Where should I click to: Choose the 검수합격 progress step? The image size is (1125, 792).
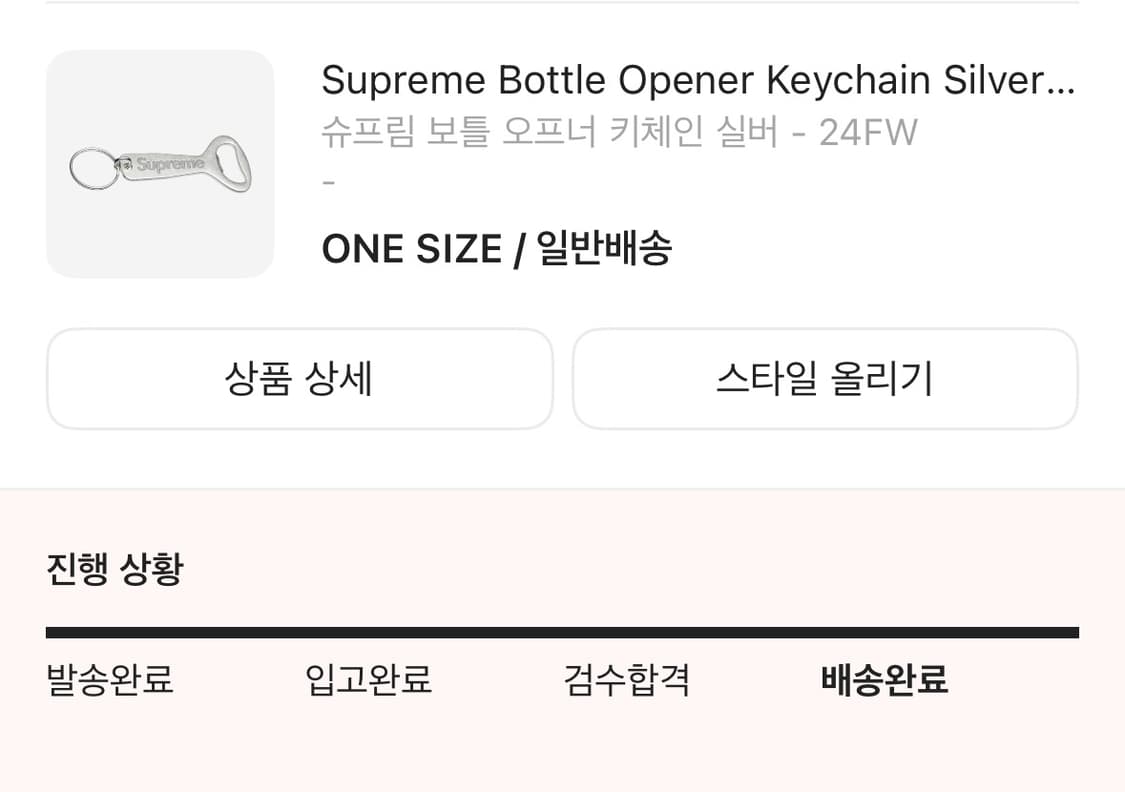pos(627,680)
